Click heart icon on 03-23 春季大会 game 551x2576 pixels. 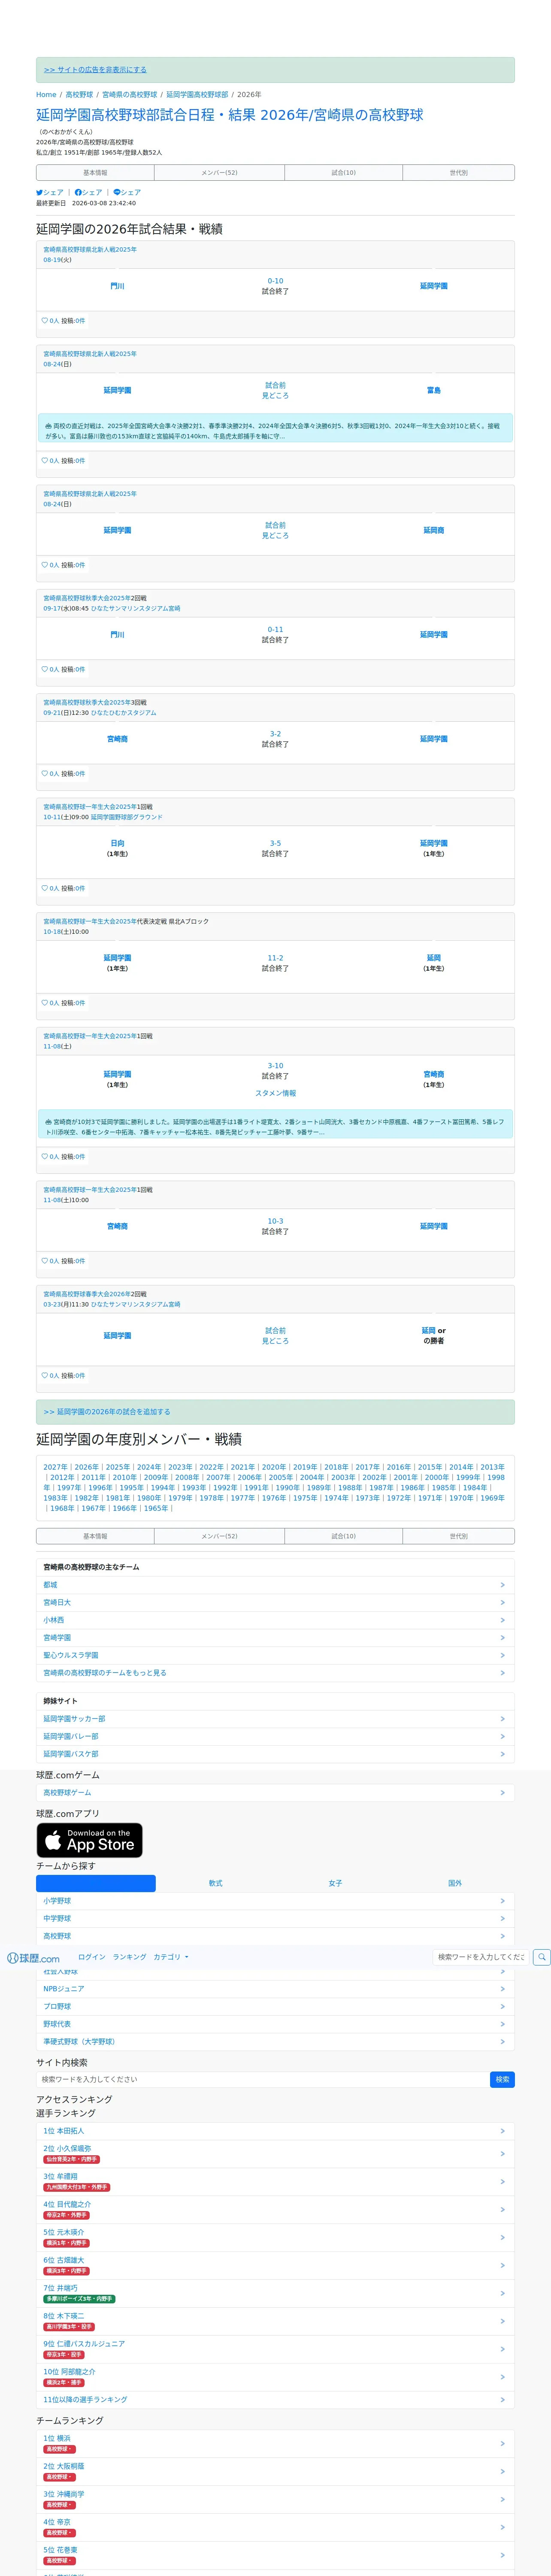click(44, 1376)
